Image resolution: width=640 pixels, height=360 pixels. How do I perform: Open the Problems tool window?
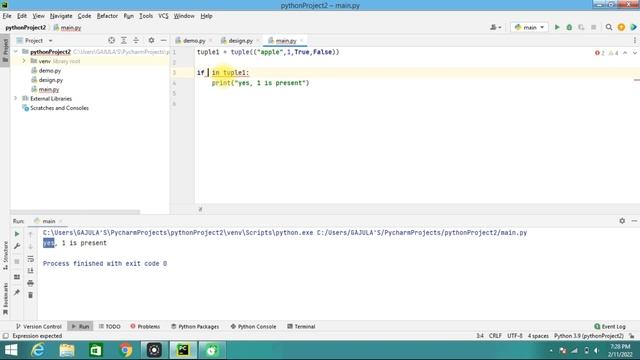(145, 327)
